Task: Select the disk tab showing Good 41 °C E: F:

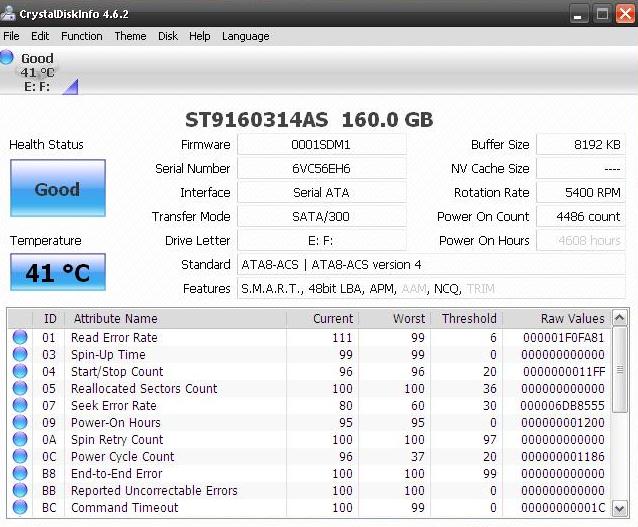Action: pos(37,72)
